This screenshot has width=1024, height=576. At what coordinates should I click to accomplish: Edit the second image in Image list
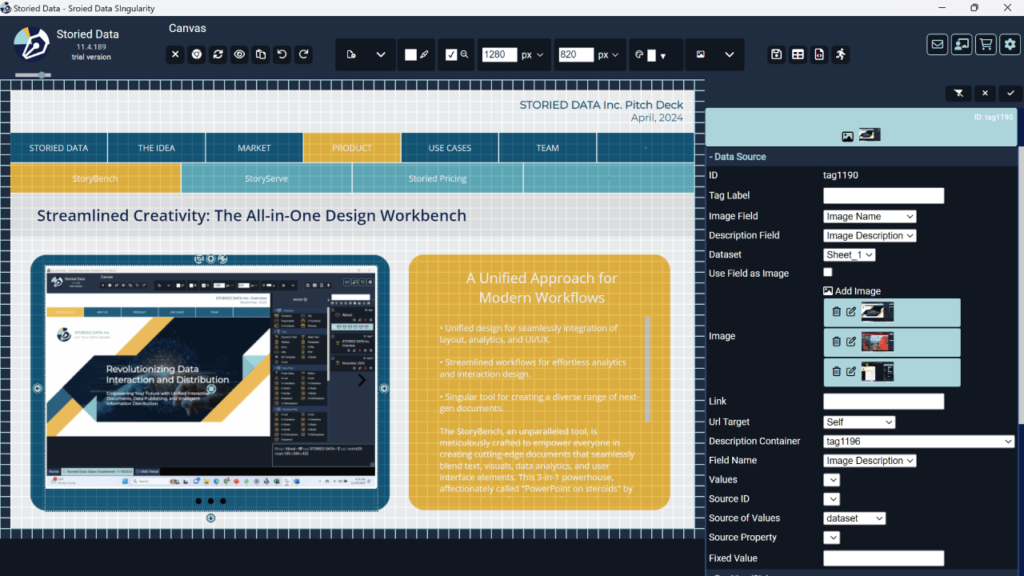[x=851, y=342]
